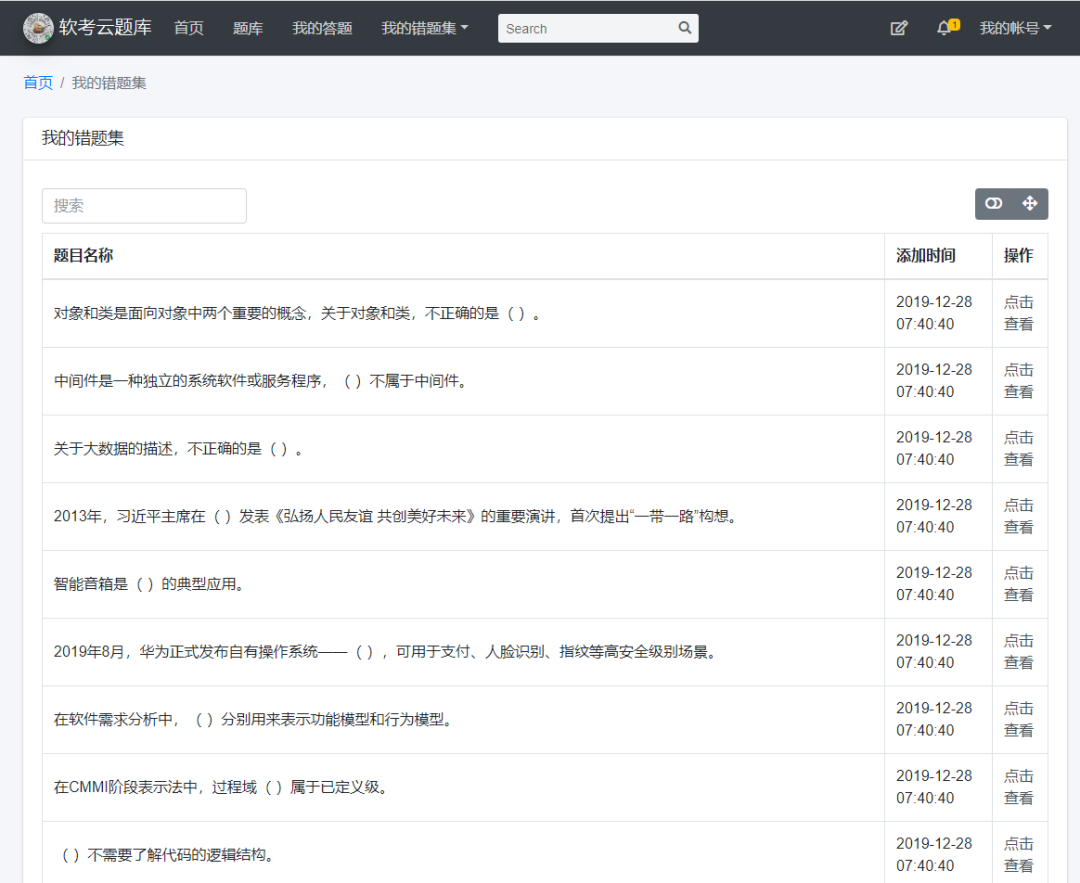1080x883 pixels.
Task: Click 点击查看 for 软件需求分析 question
Action: point(1018,719)
